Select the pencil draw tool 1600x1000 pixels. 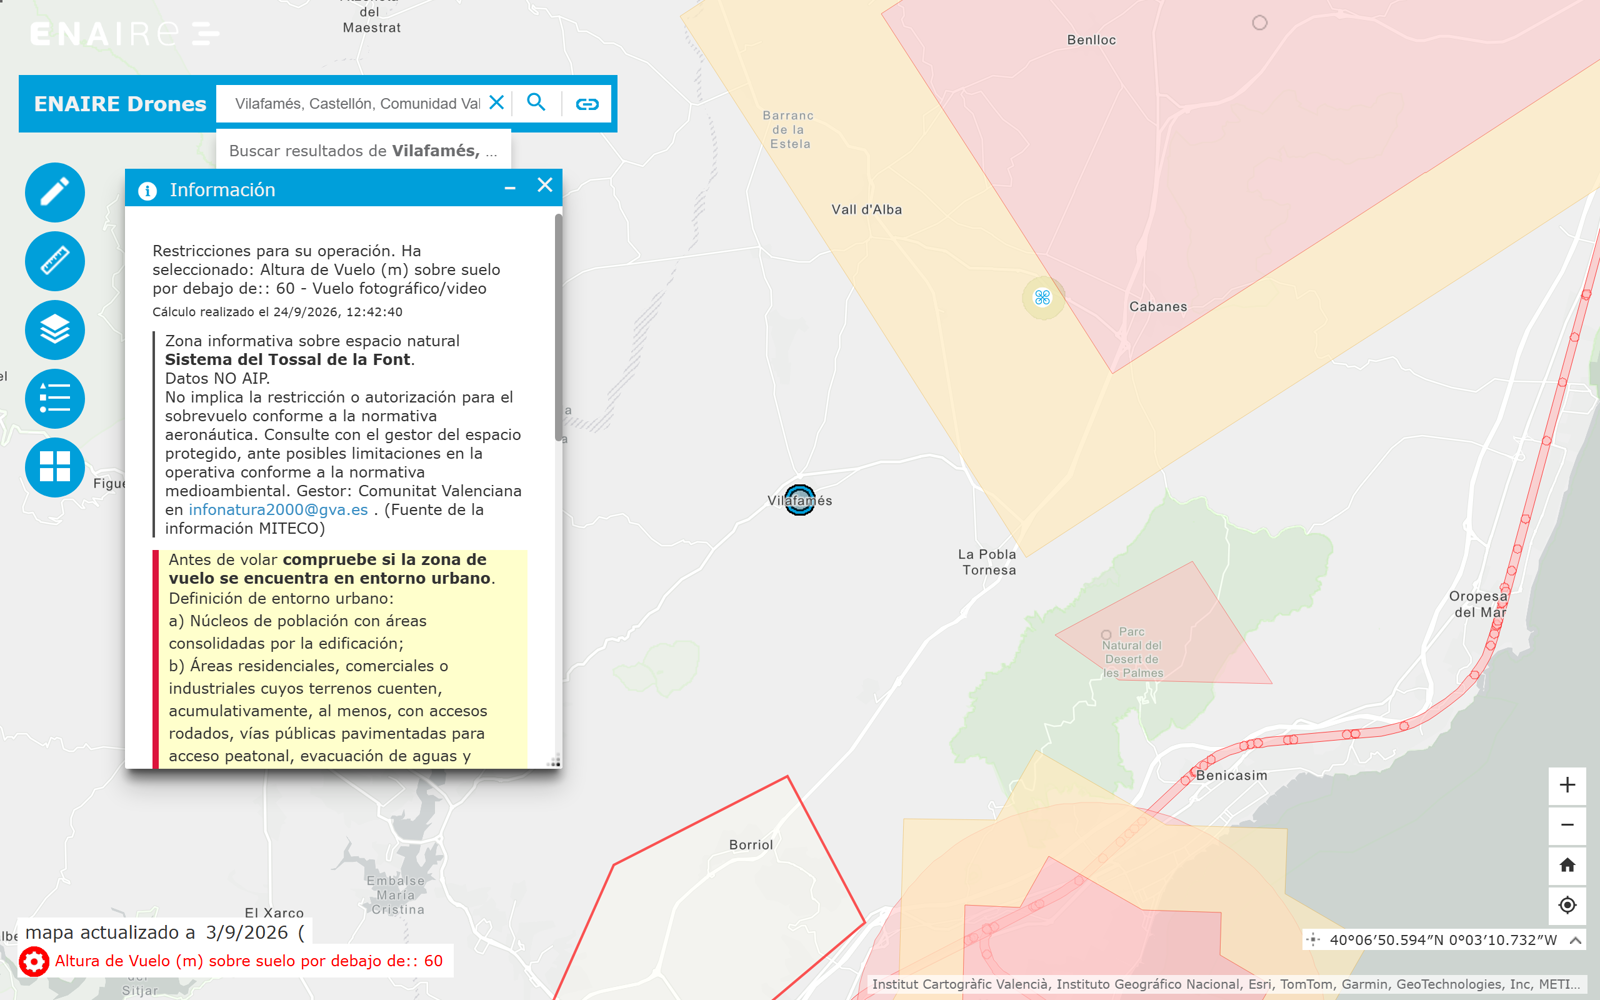(55, 192)
